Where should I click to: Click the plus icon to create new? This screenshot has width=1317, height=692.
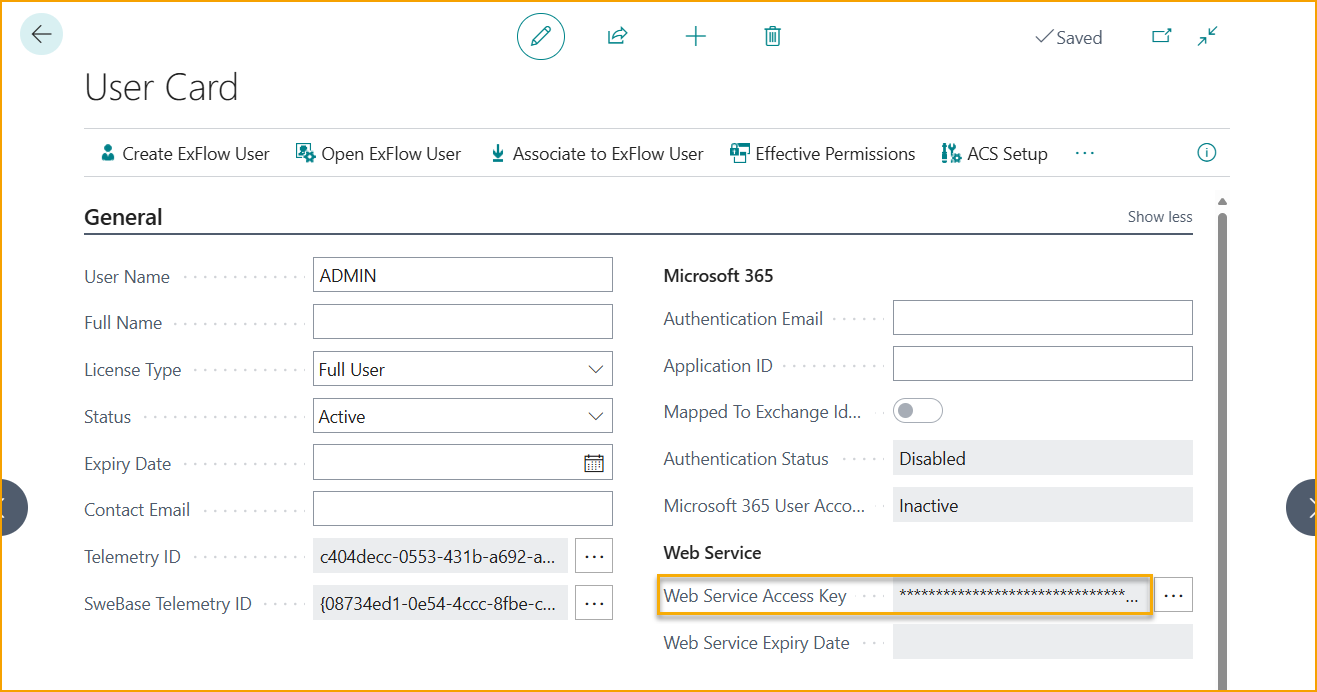[x=695, y=37]
